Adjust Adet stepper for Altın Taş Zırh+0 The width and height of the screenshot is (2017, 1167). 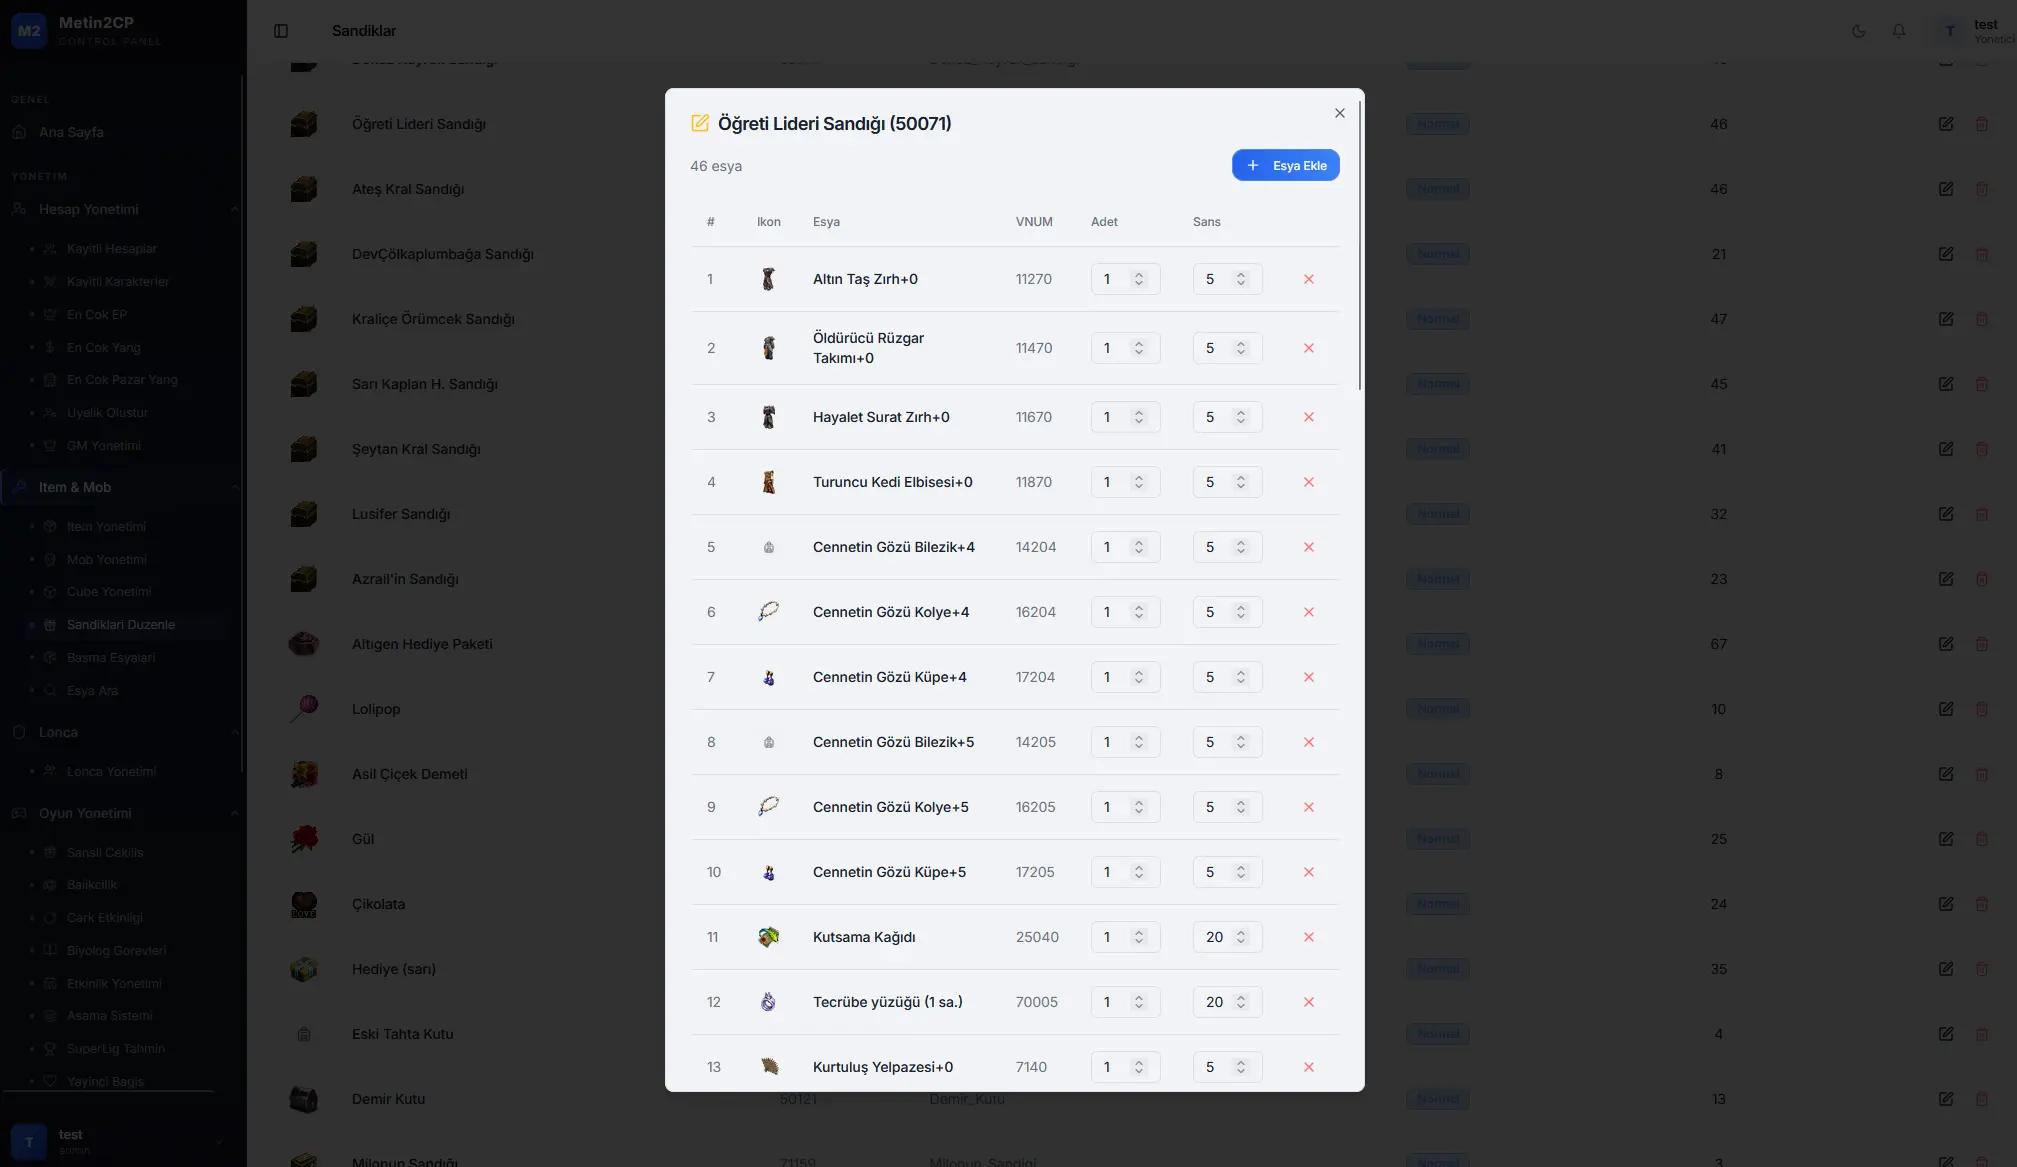pos(1138,279)
